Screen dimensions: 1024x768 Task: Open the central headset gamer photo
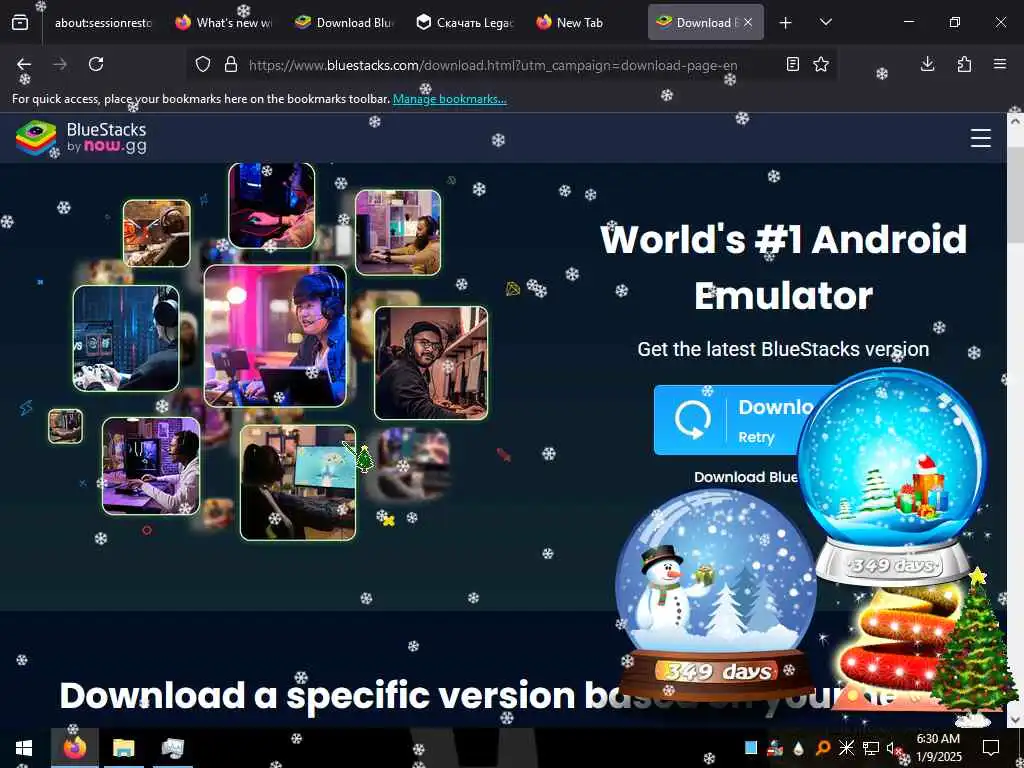[x=275, y=336]
